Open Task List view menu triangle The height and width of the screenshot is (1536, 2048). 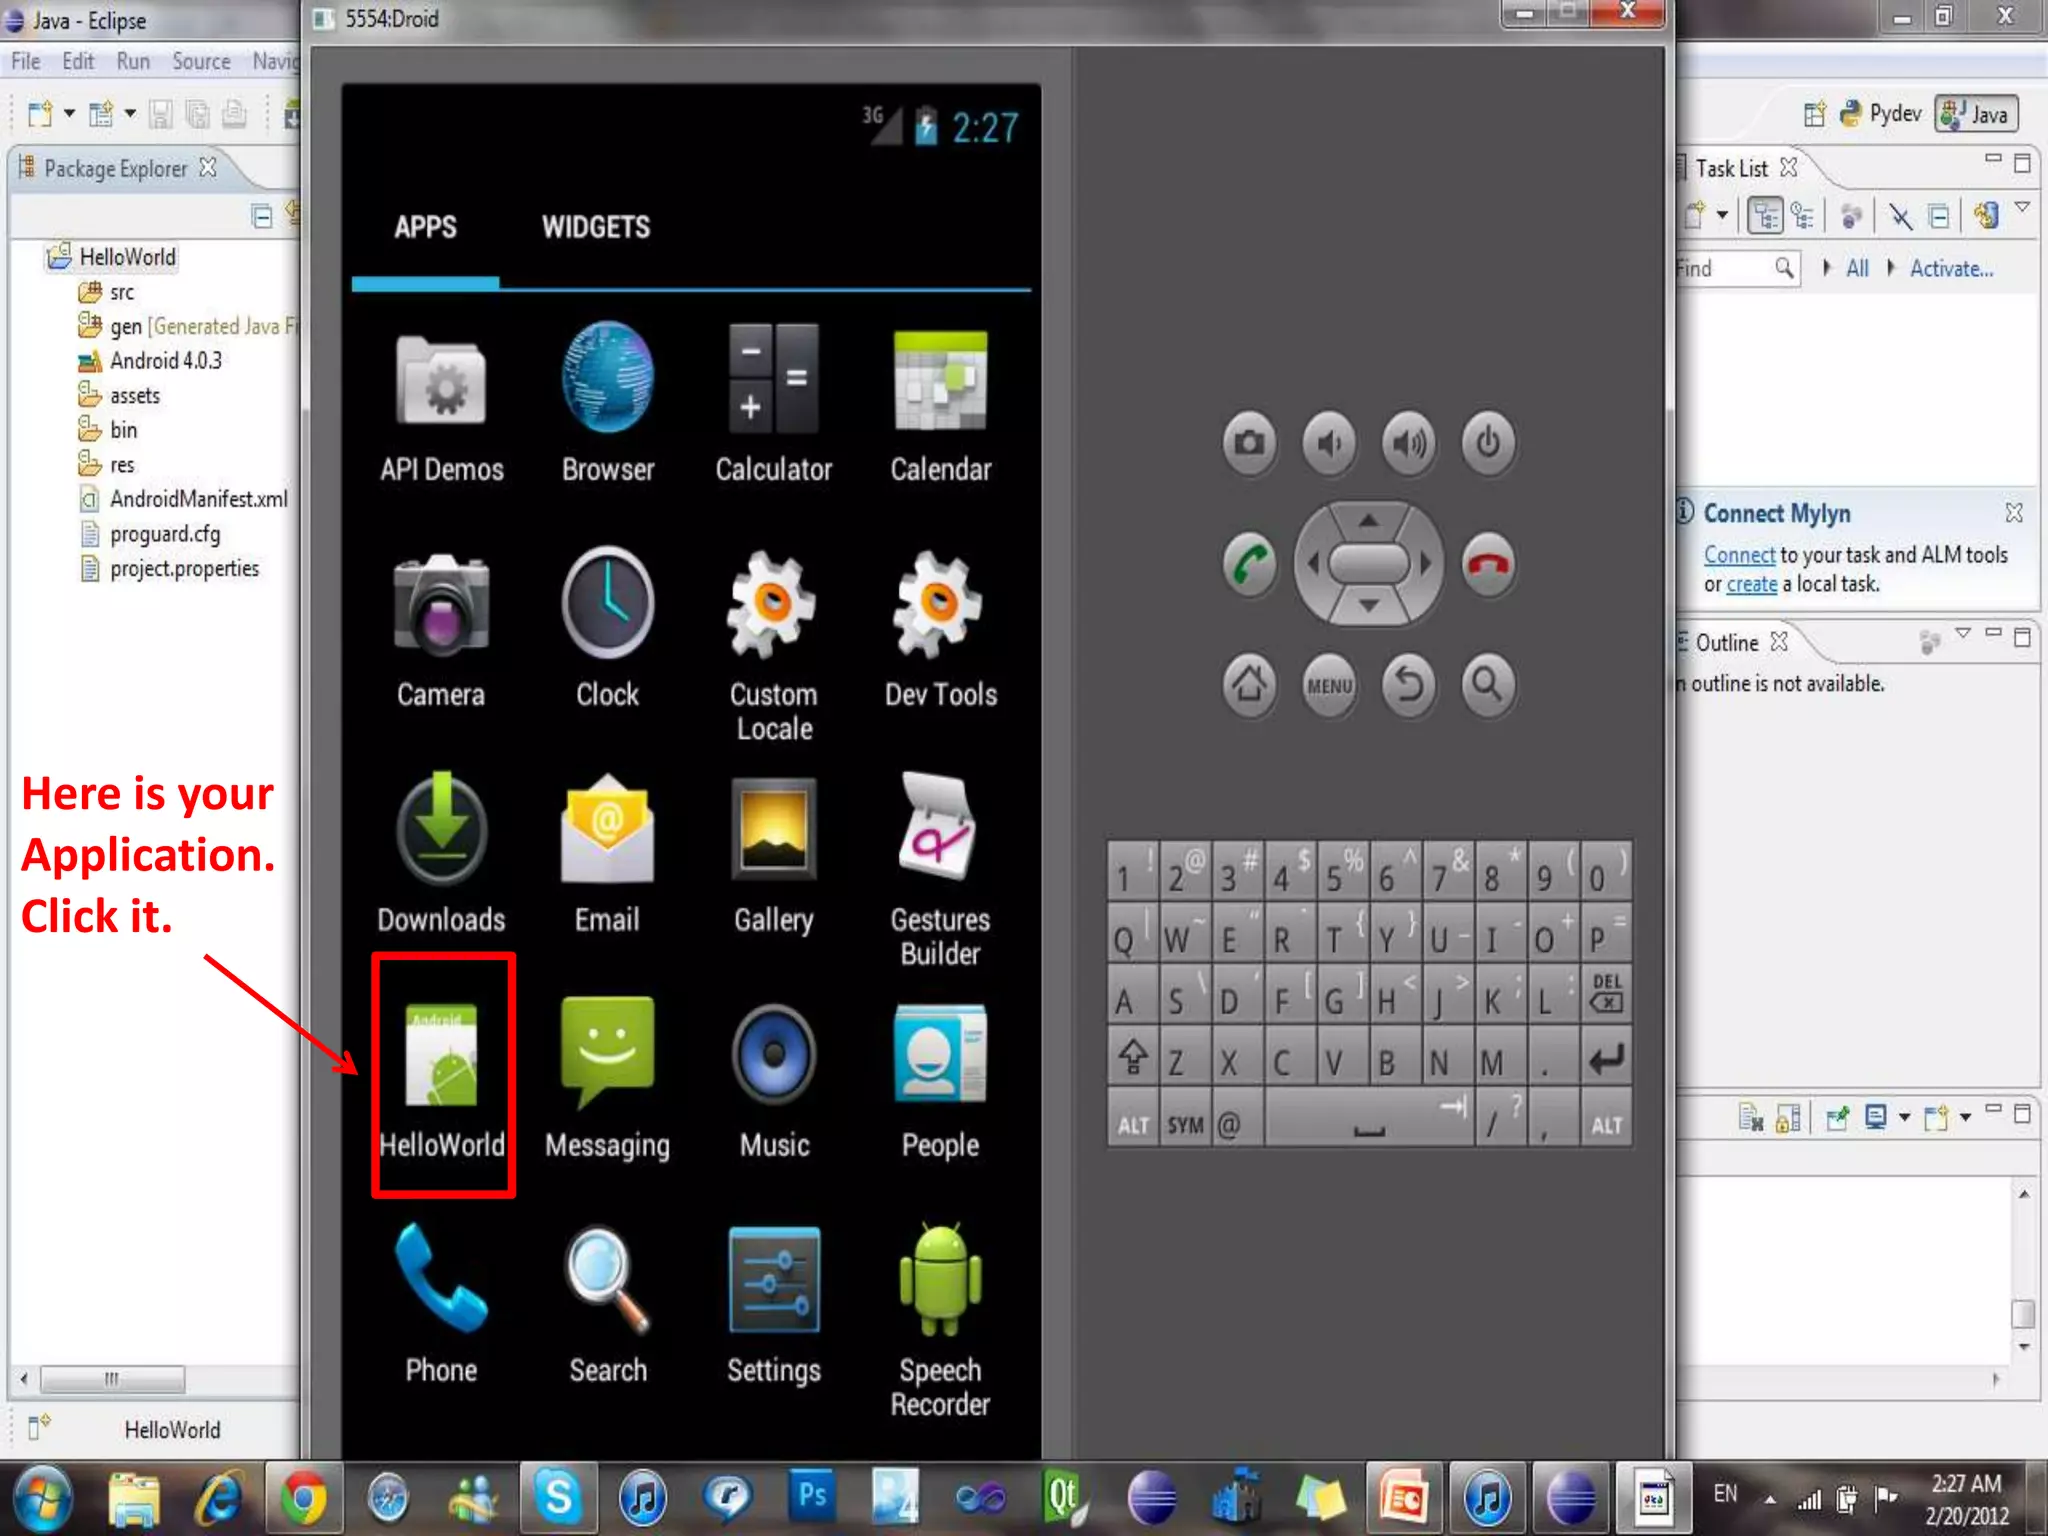(x=2021, y=207)
